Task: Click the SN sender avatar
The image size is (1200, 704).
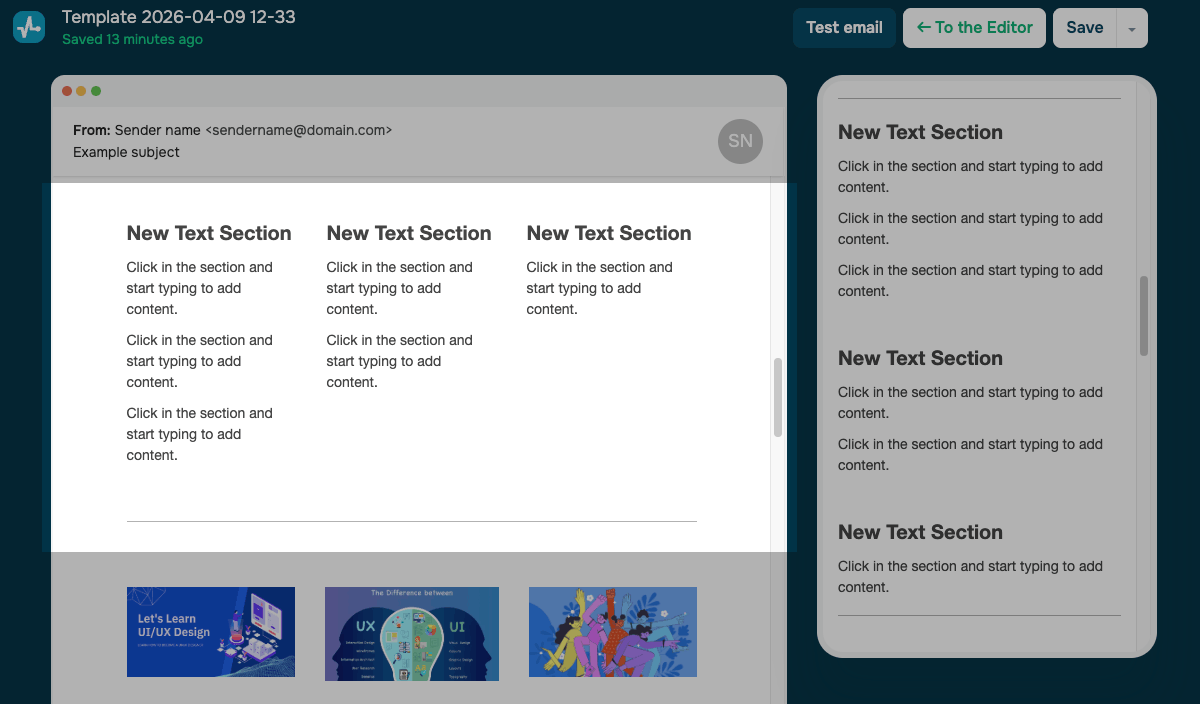Action: 740,141
